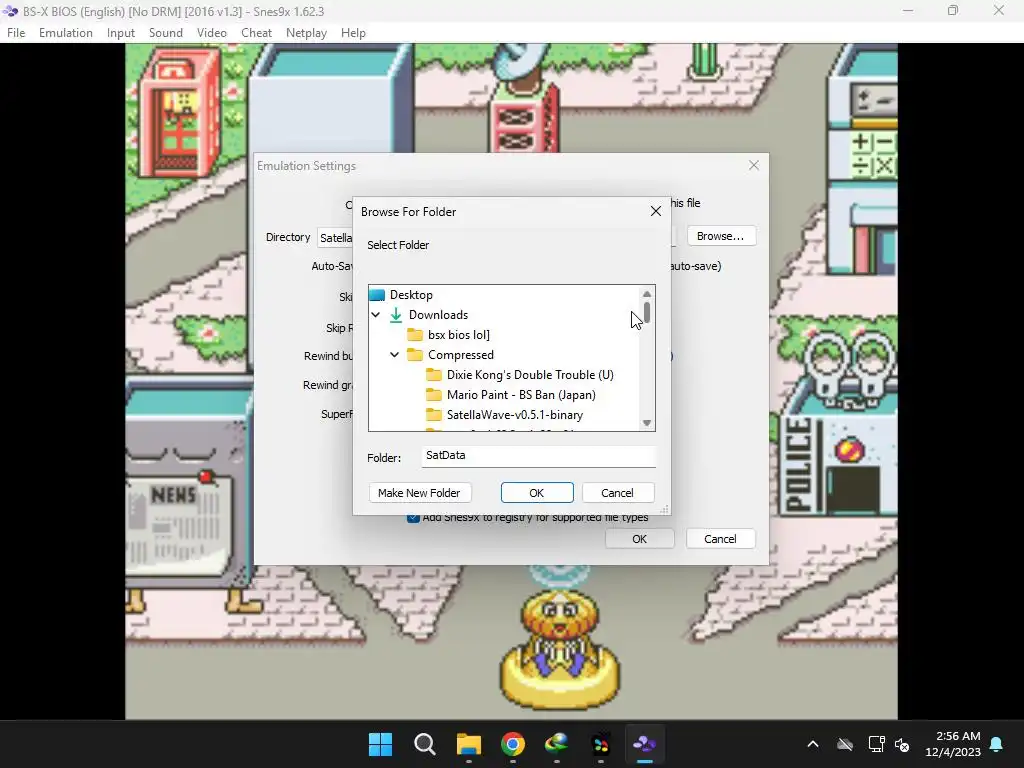
Task: Open the Help menu
Action: pos(353,33)
